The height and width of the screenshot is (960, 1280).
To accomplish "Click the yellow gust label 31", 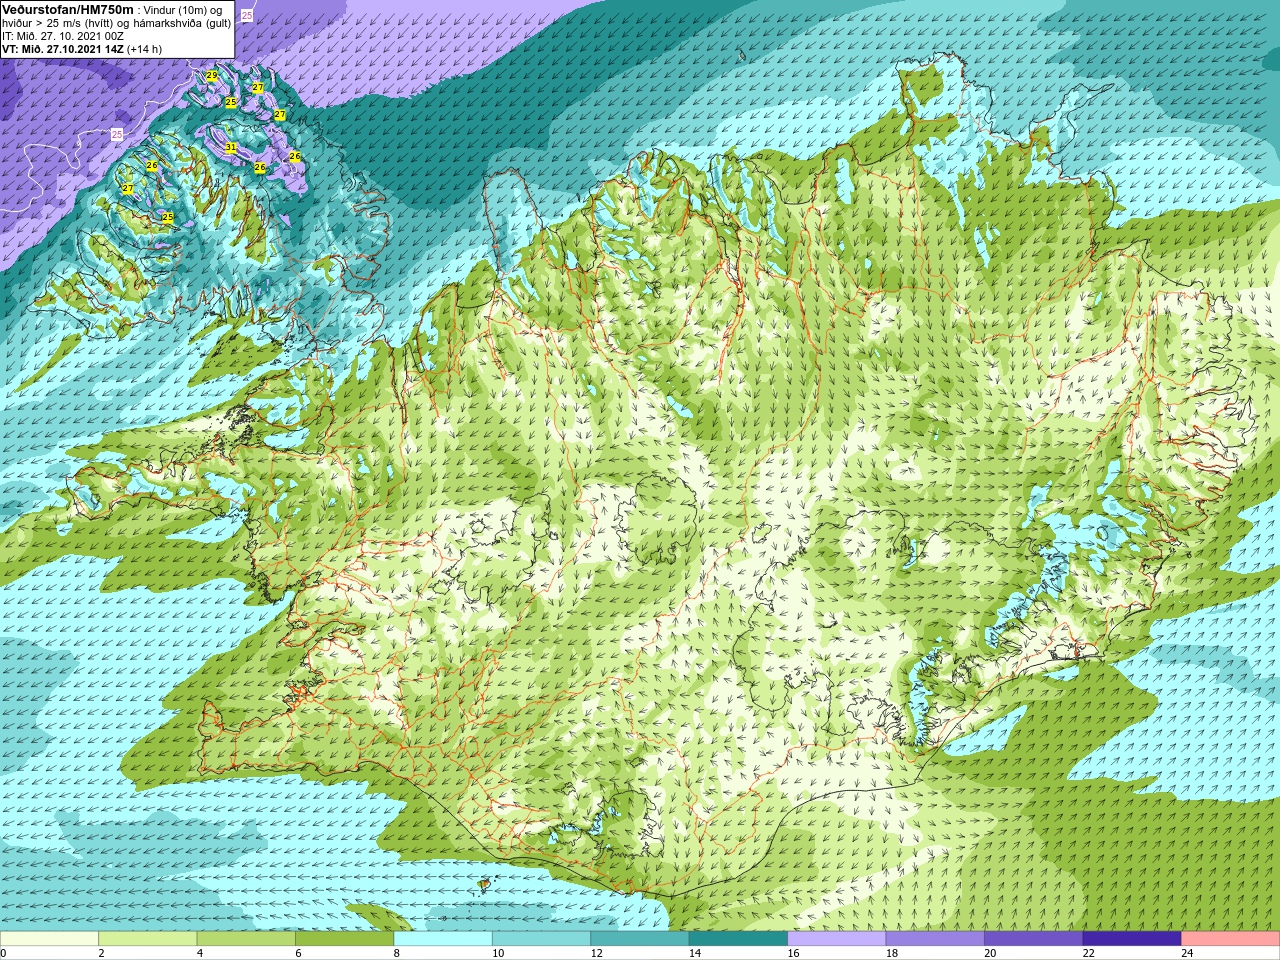I will tap(231, 147).
